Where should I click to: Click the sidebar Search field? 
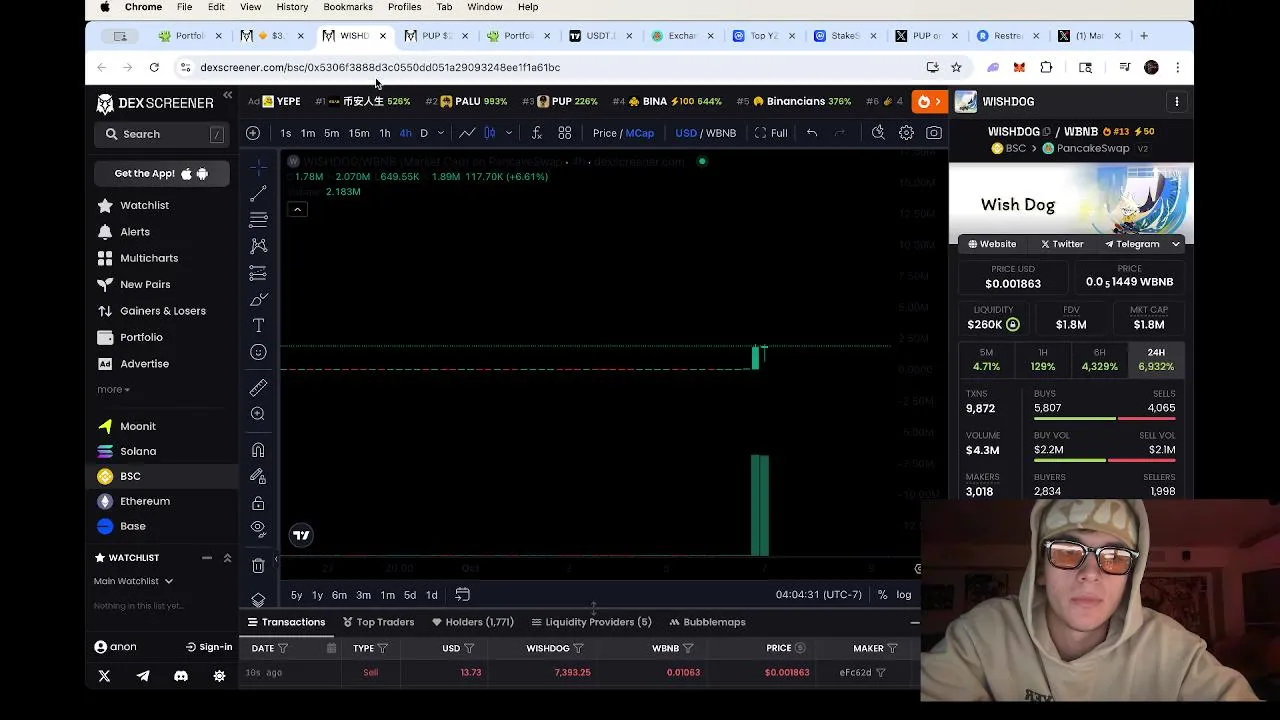coord(162,134)
